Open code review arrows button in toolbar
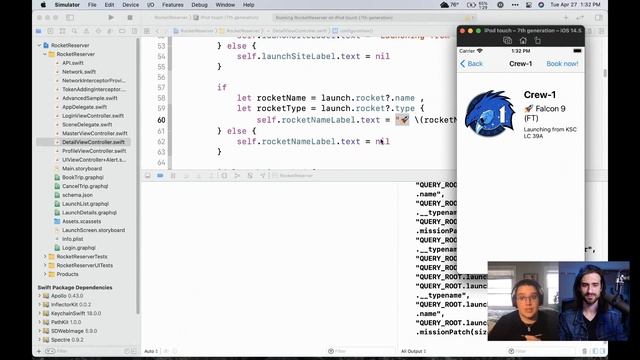The height and width of the screenshot is (360, 640). [x=580, y=18]
